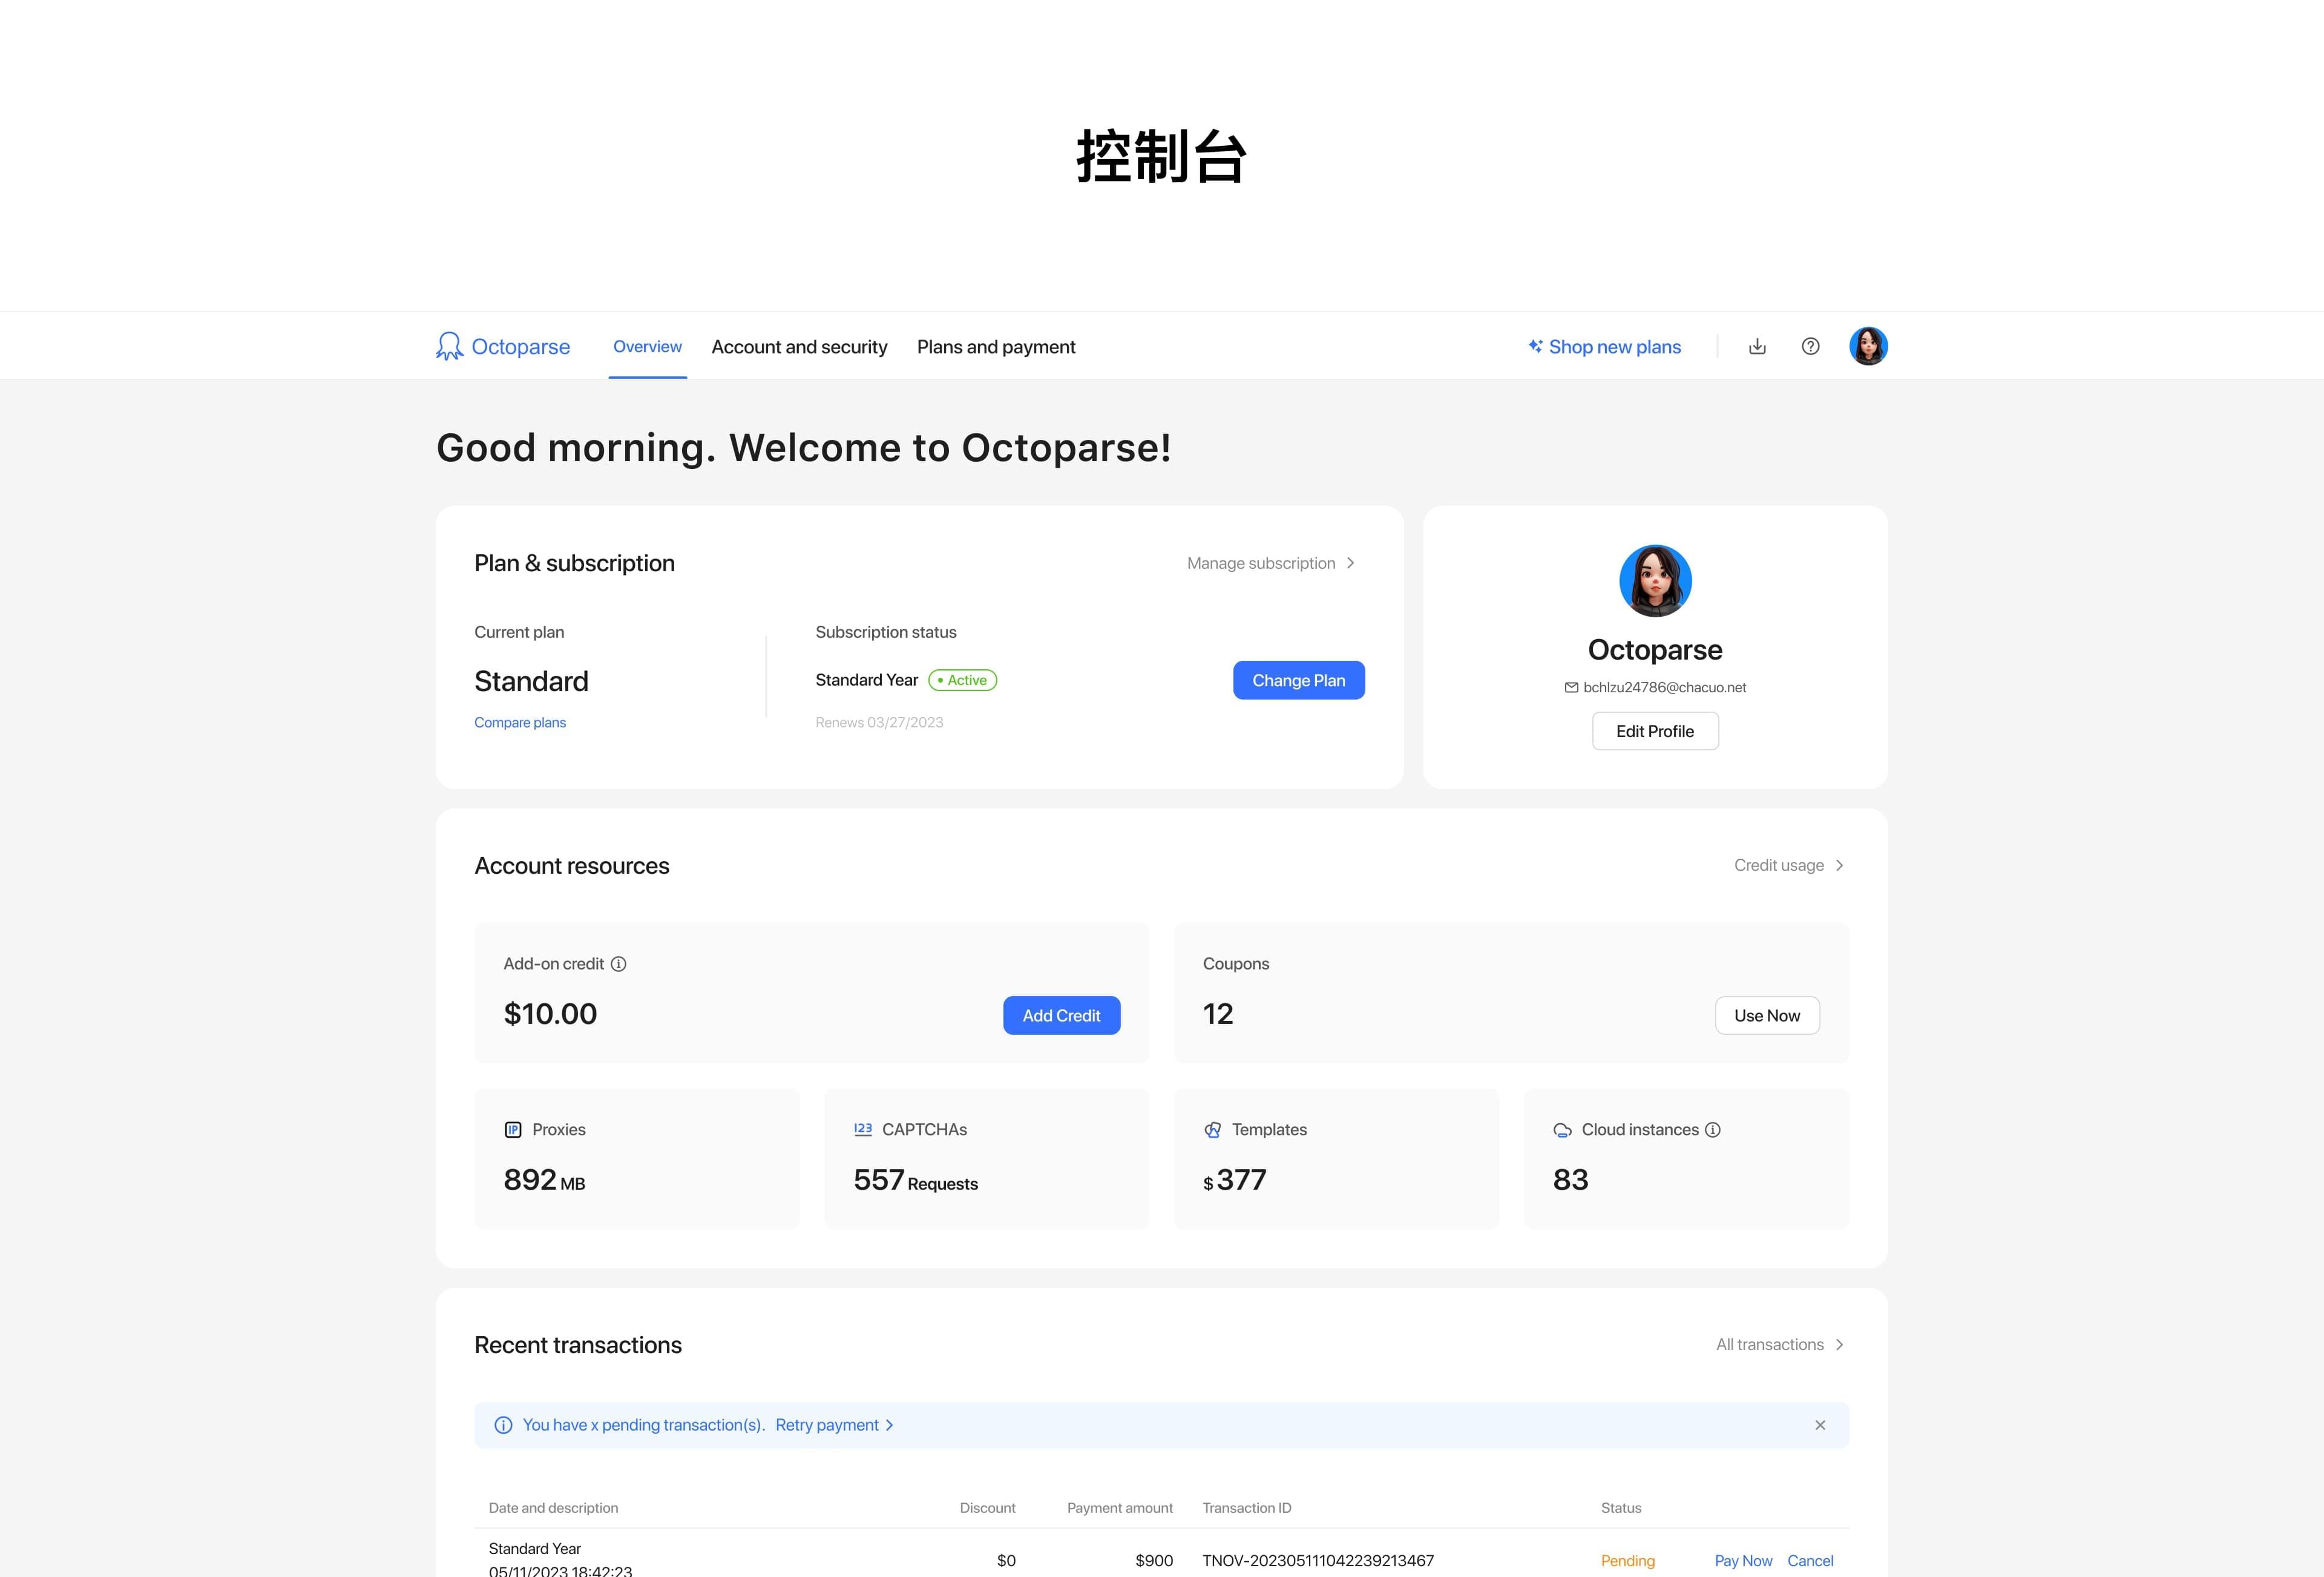Click the Proxies IP icon
The width and height of the screenshot is (2324, 1577).
point(513,1130)
